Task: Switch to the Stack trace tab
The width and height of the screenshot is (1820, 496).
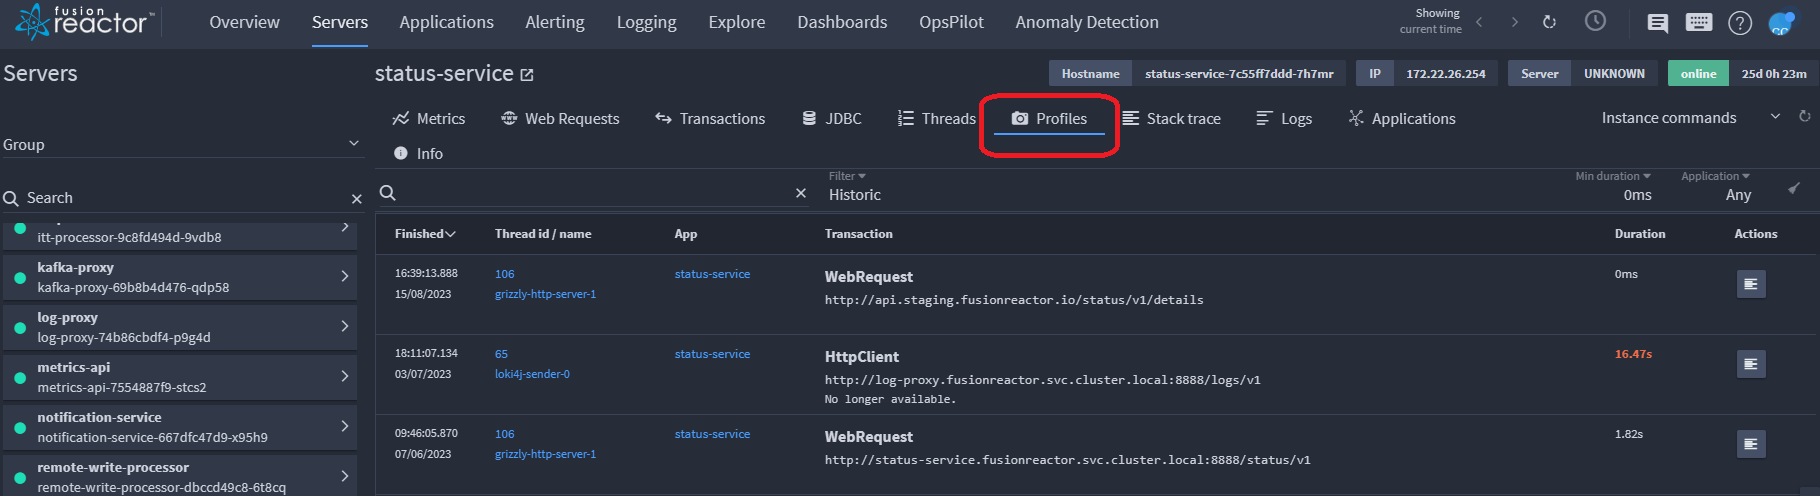Action: click(1171, 118)
